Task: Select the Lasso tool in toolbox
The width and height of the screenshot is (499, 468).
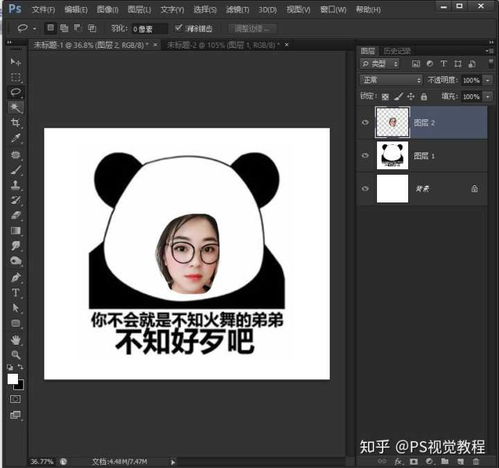Action: pyautogui.click(x=15, y=92)
